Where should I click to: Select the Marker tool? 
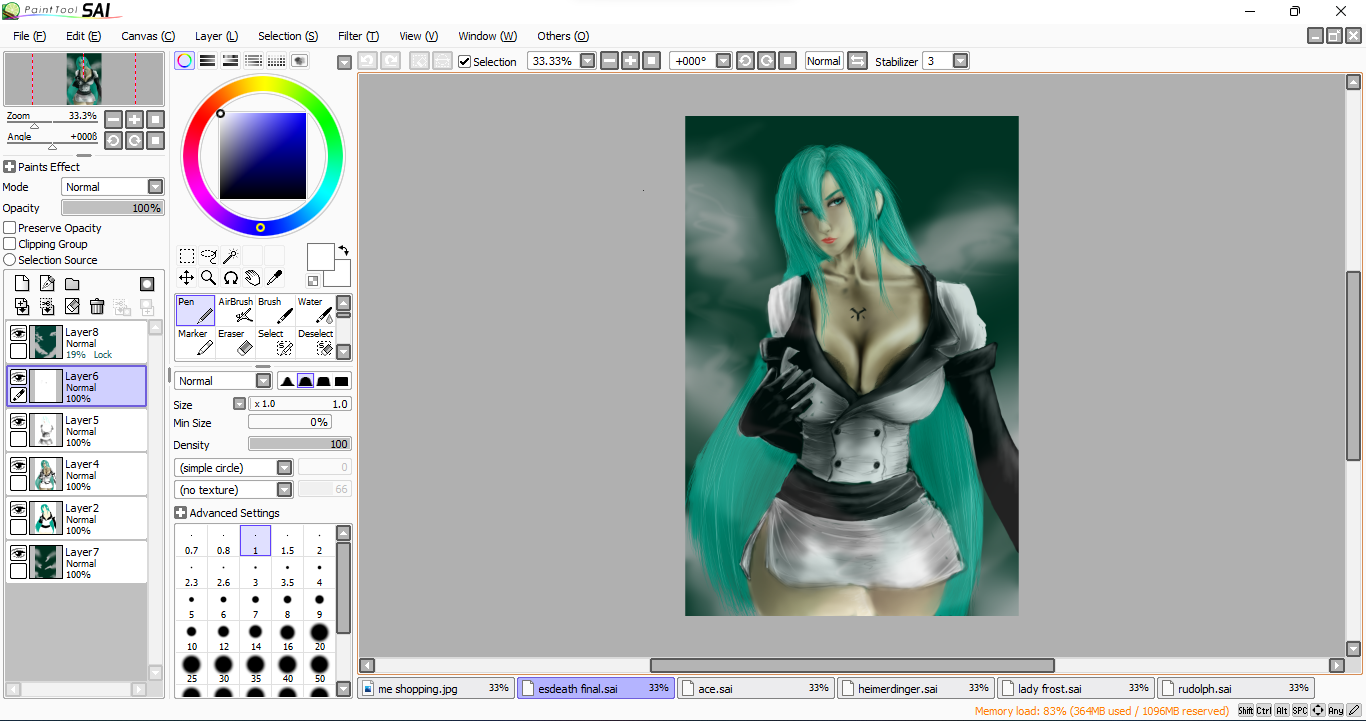[196, 342]
